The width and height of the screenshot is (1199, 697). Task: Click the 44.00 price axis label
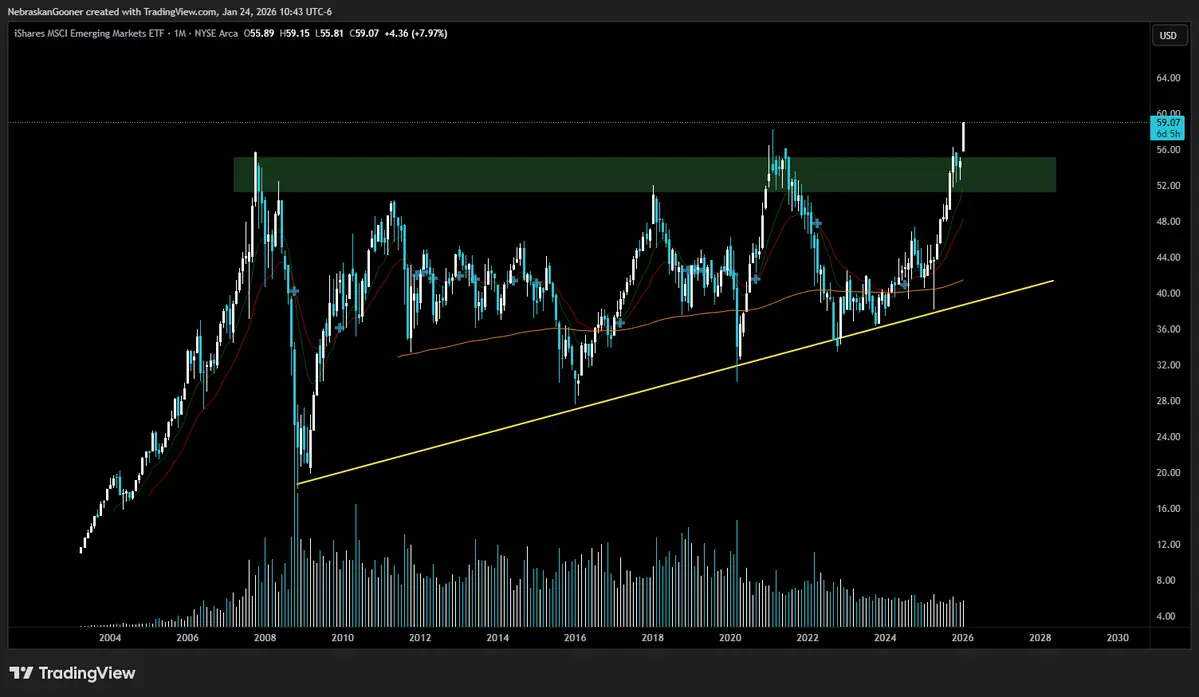pyautogui.click(x=1168, y=258)
